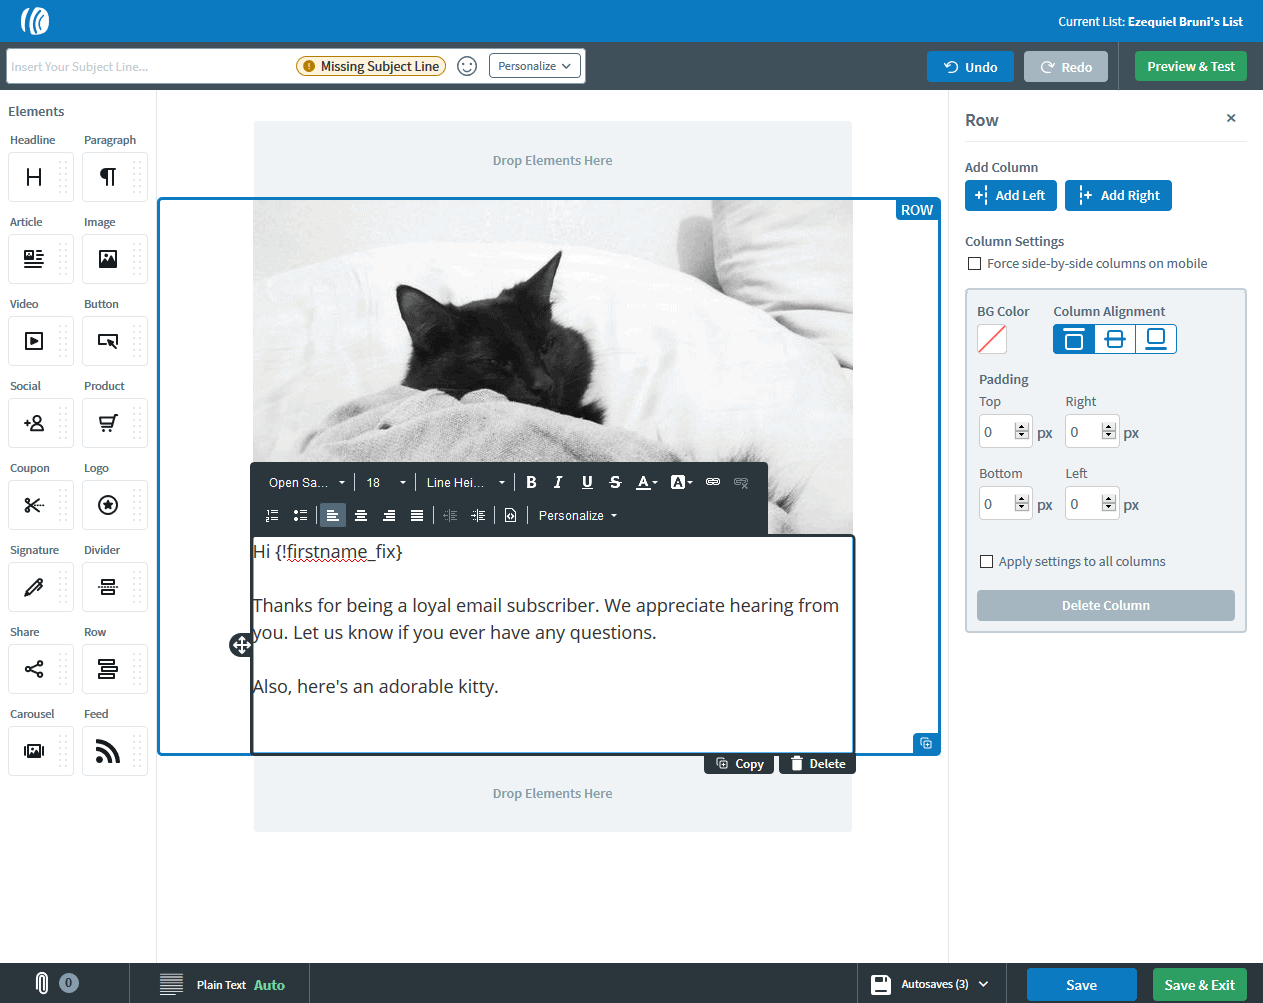Image resolution: width=1263 pixels, height=1003 pixels.
Task: Click the Add Right column button
Action: click(1118, 195)
